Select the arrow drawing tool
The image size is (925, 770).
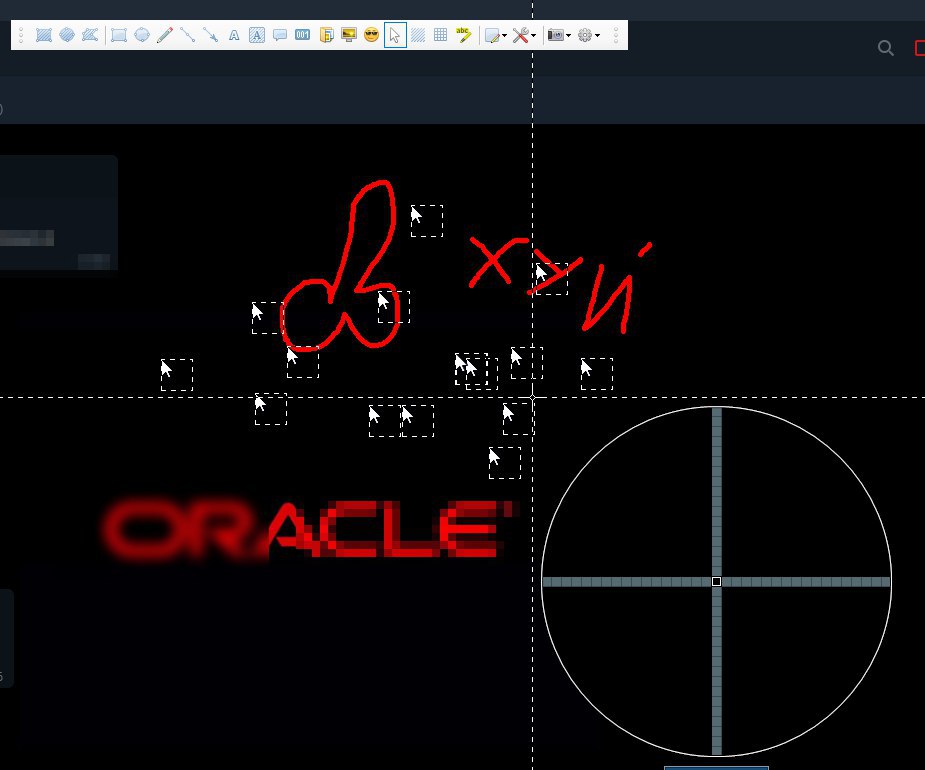point(211,35)
